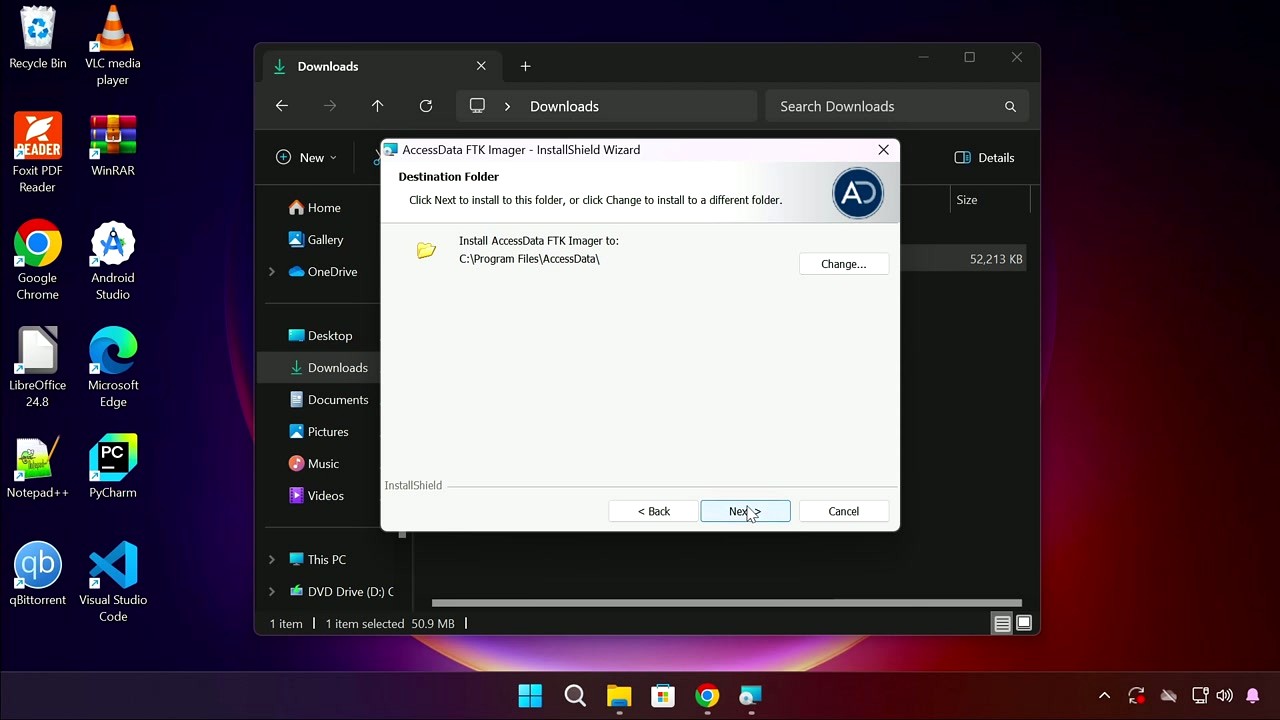Viewport: 1280px width, 720px height.
Task: Open WinRAR from the desktop
Action: (x=112, y=138)
